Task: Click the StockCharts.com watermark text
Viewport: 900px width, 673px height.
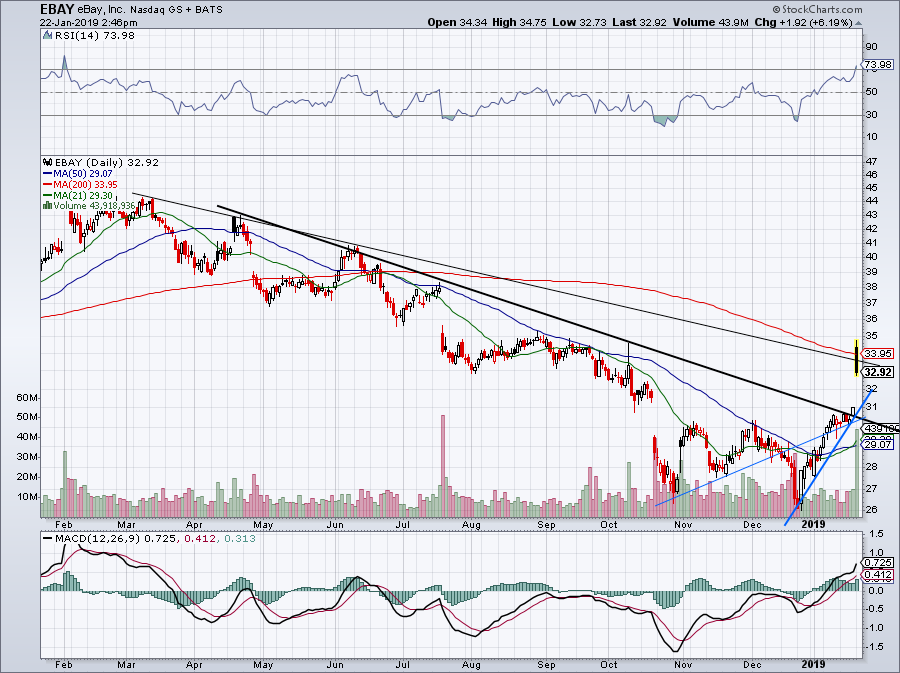Action: tap(817, 9)
